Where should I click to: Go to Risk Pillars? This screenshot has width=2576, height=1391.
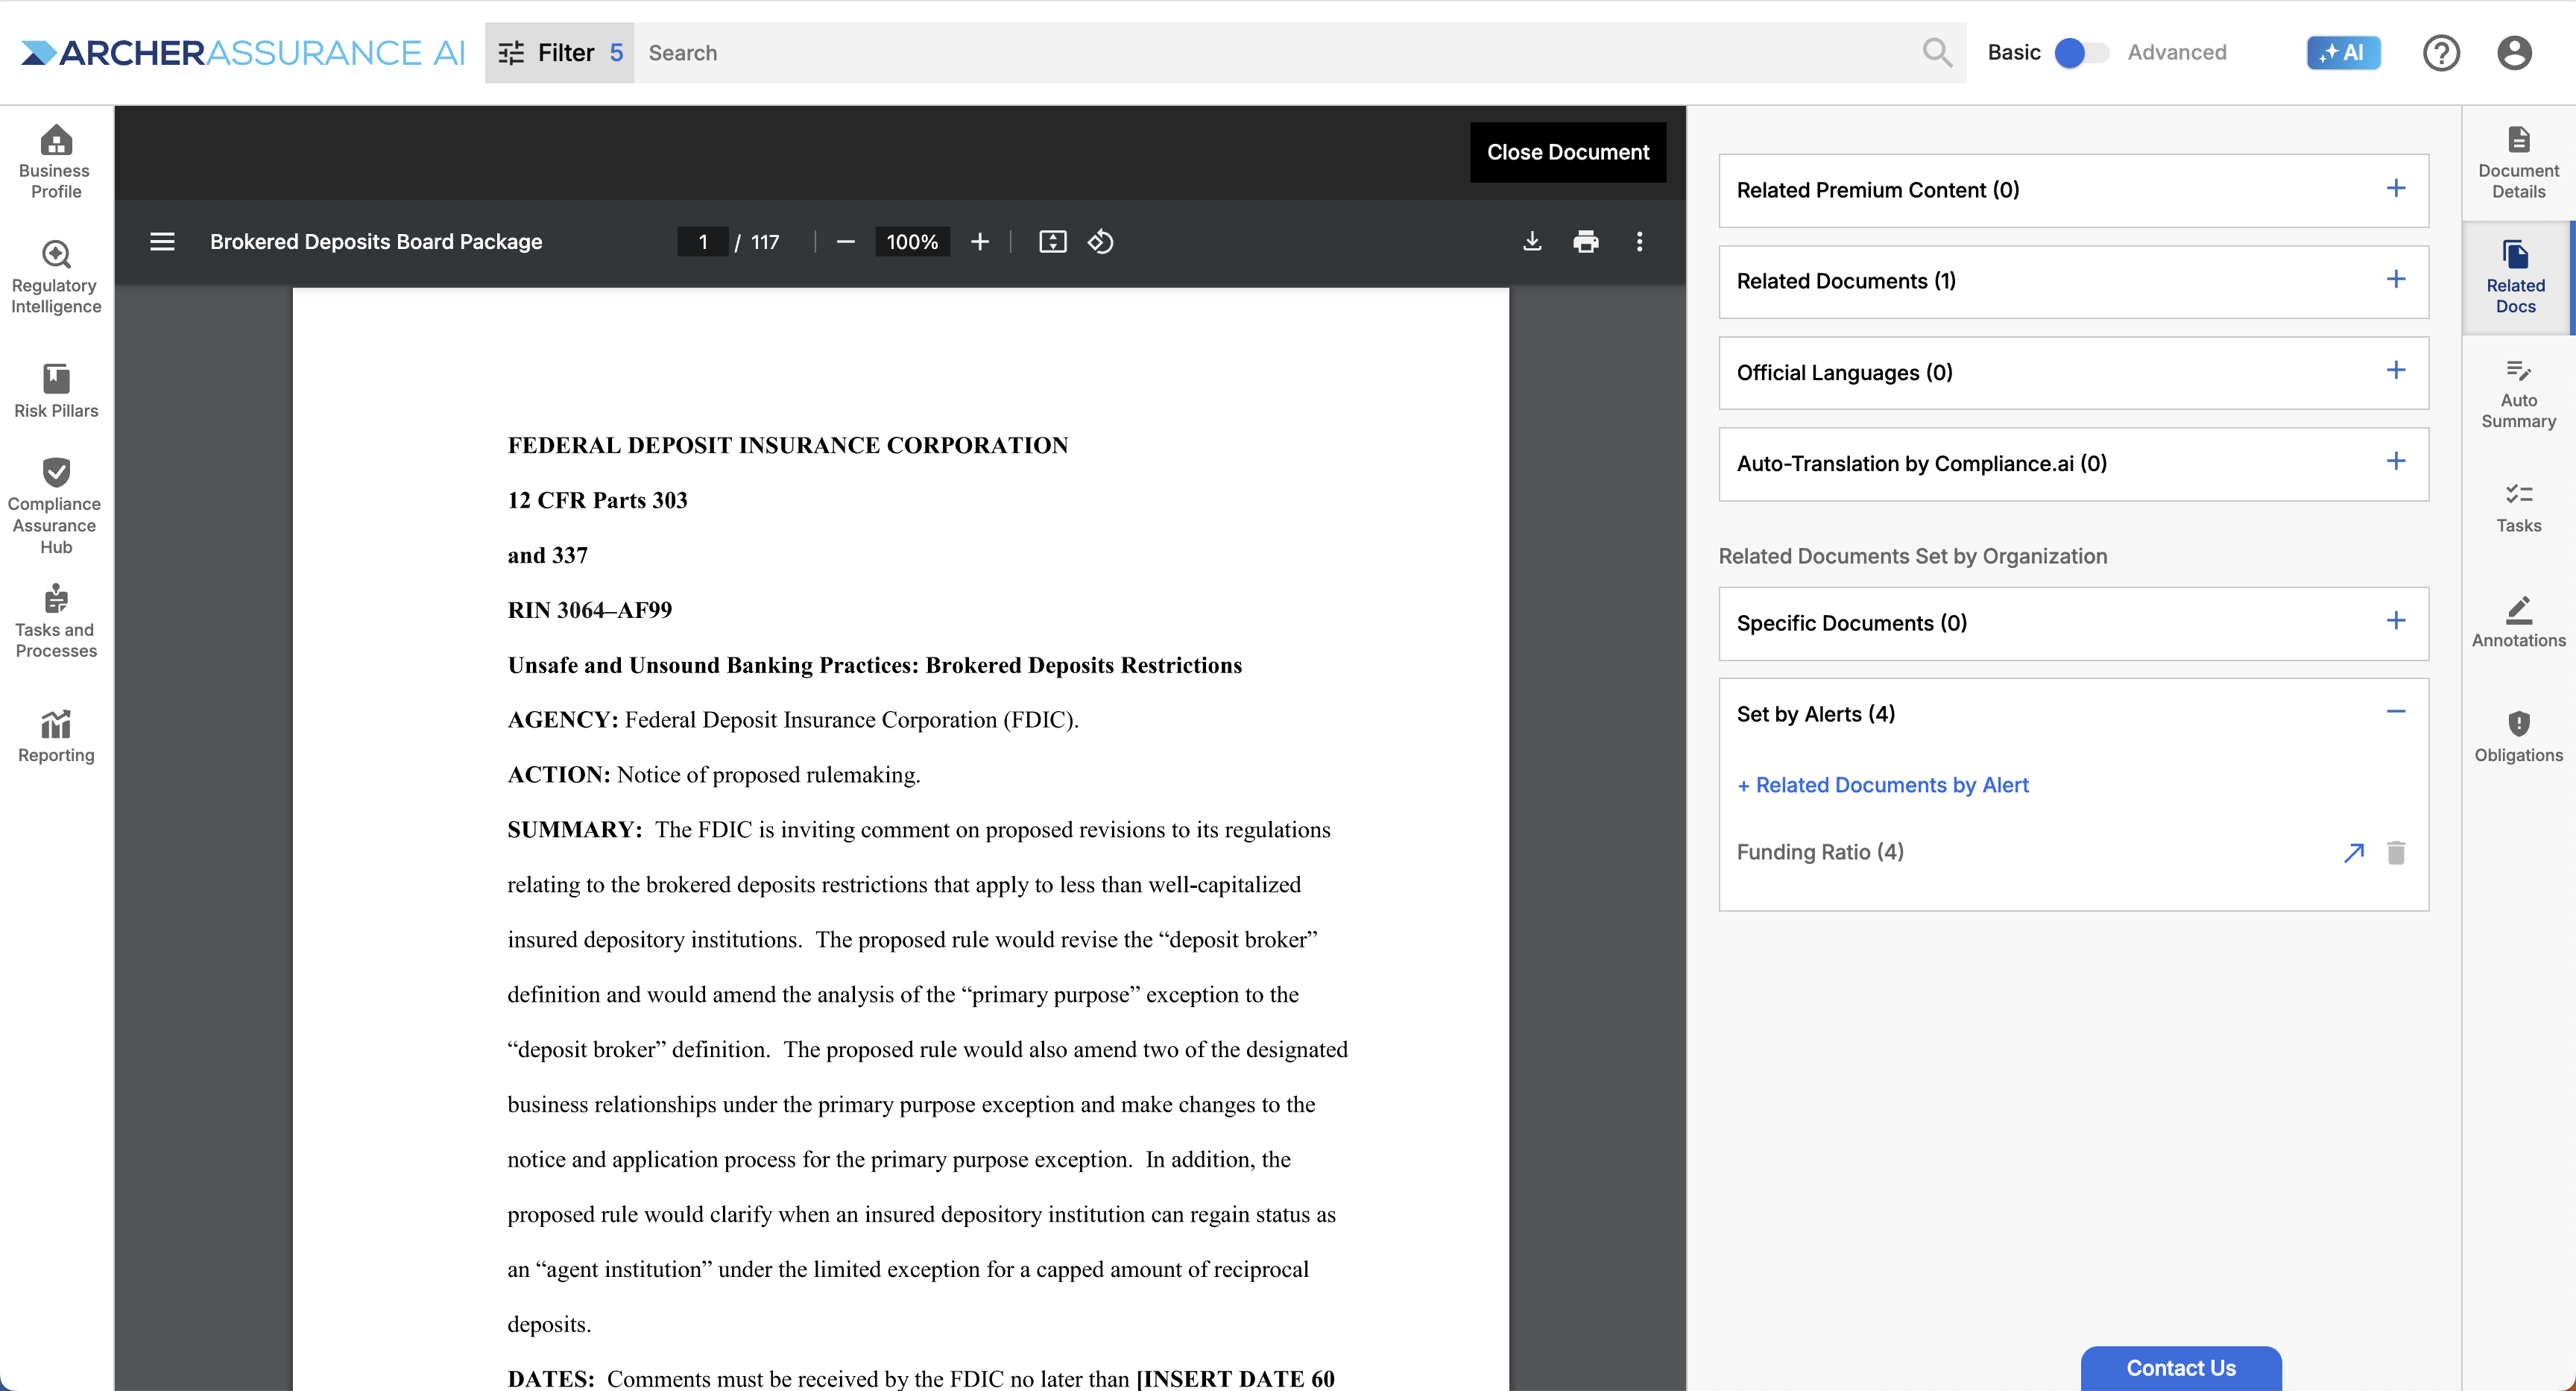point(56,391)
